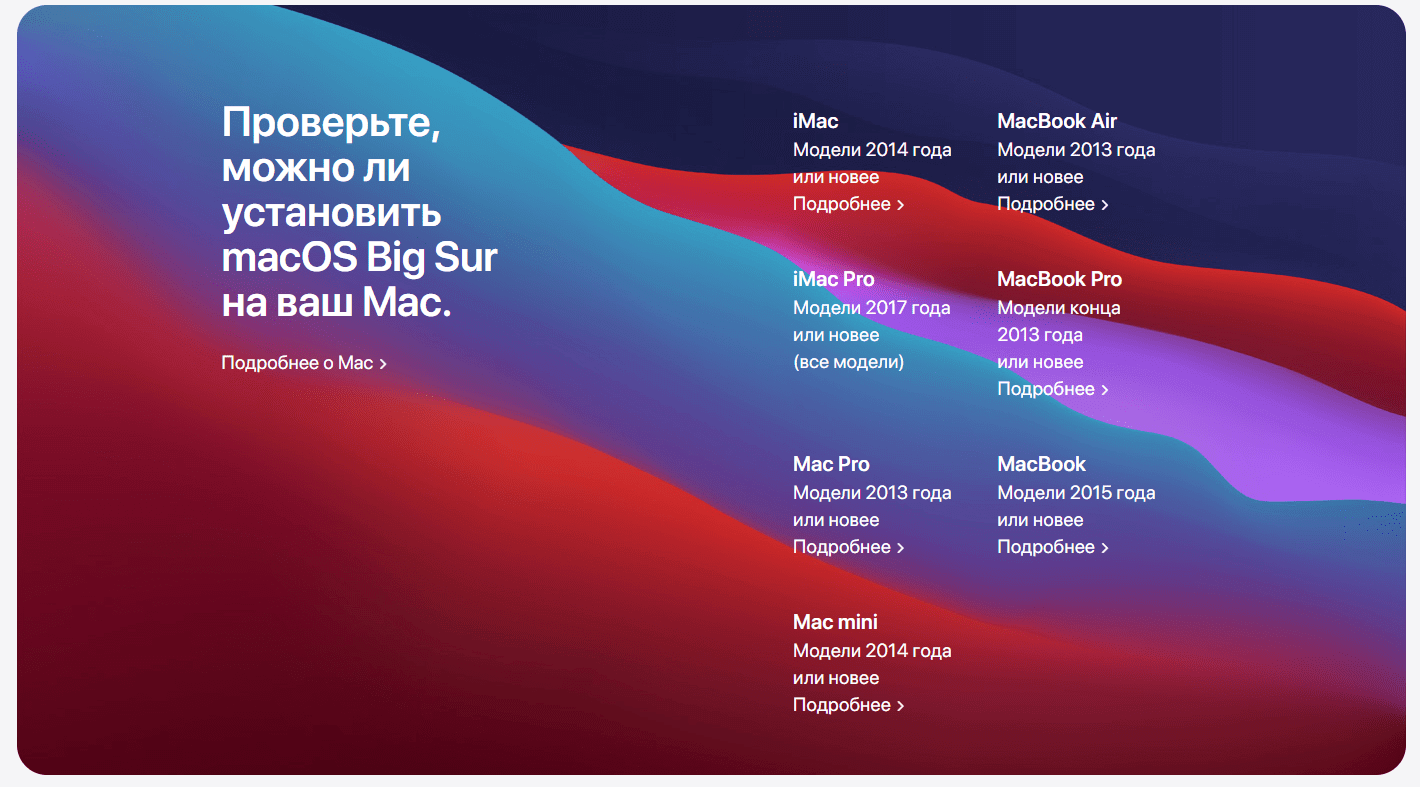Click the 'MacBook Air' heading
Screen dimensions: 1420x787
pos(1057,121)
